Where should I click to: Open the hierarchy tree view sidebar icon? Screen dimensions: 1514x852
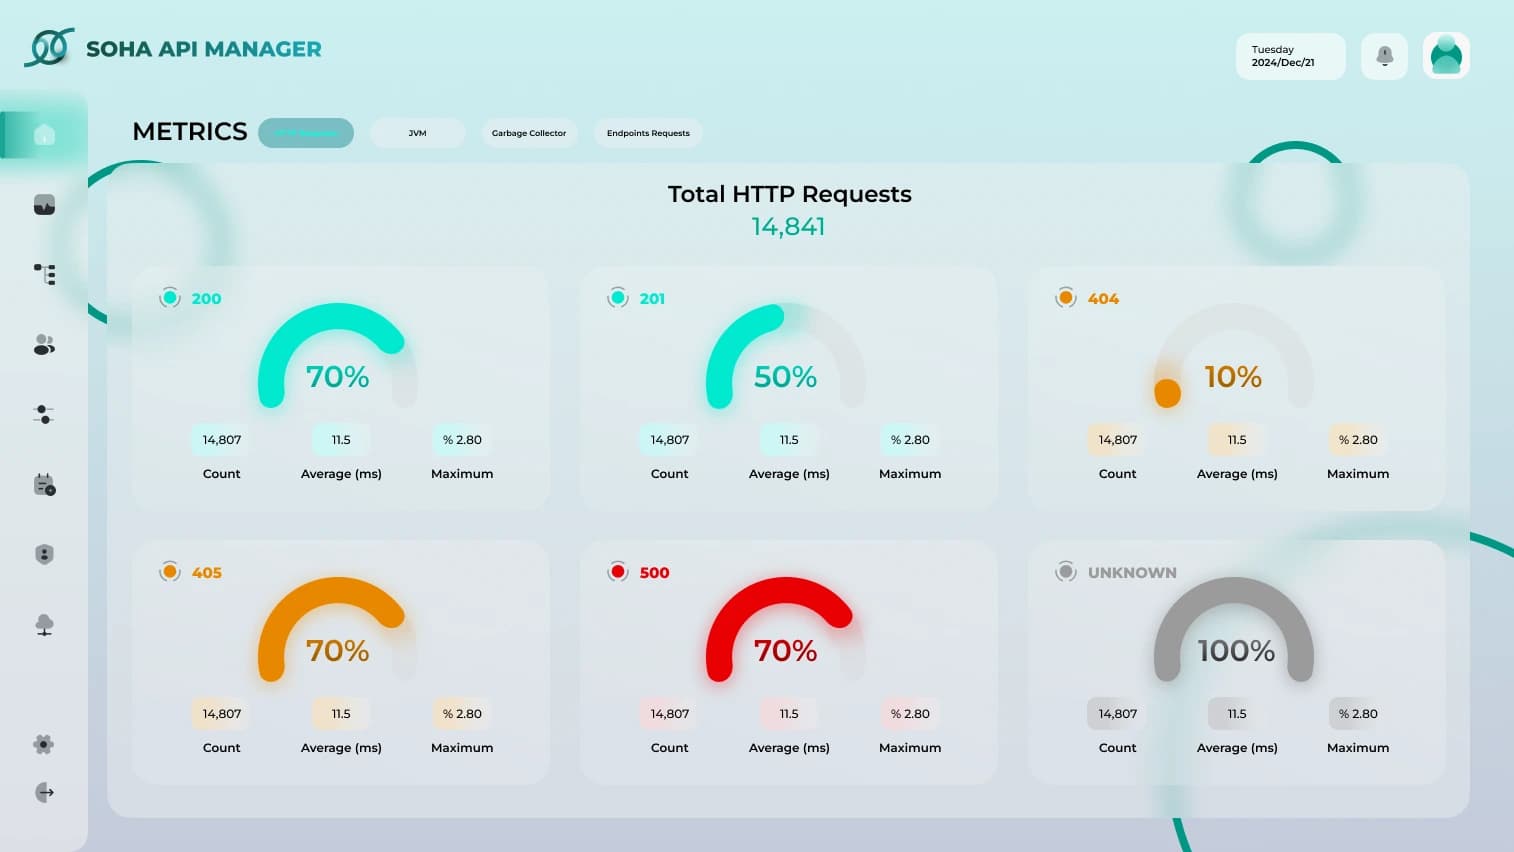coord(44,274)
